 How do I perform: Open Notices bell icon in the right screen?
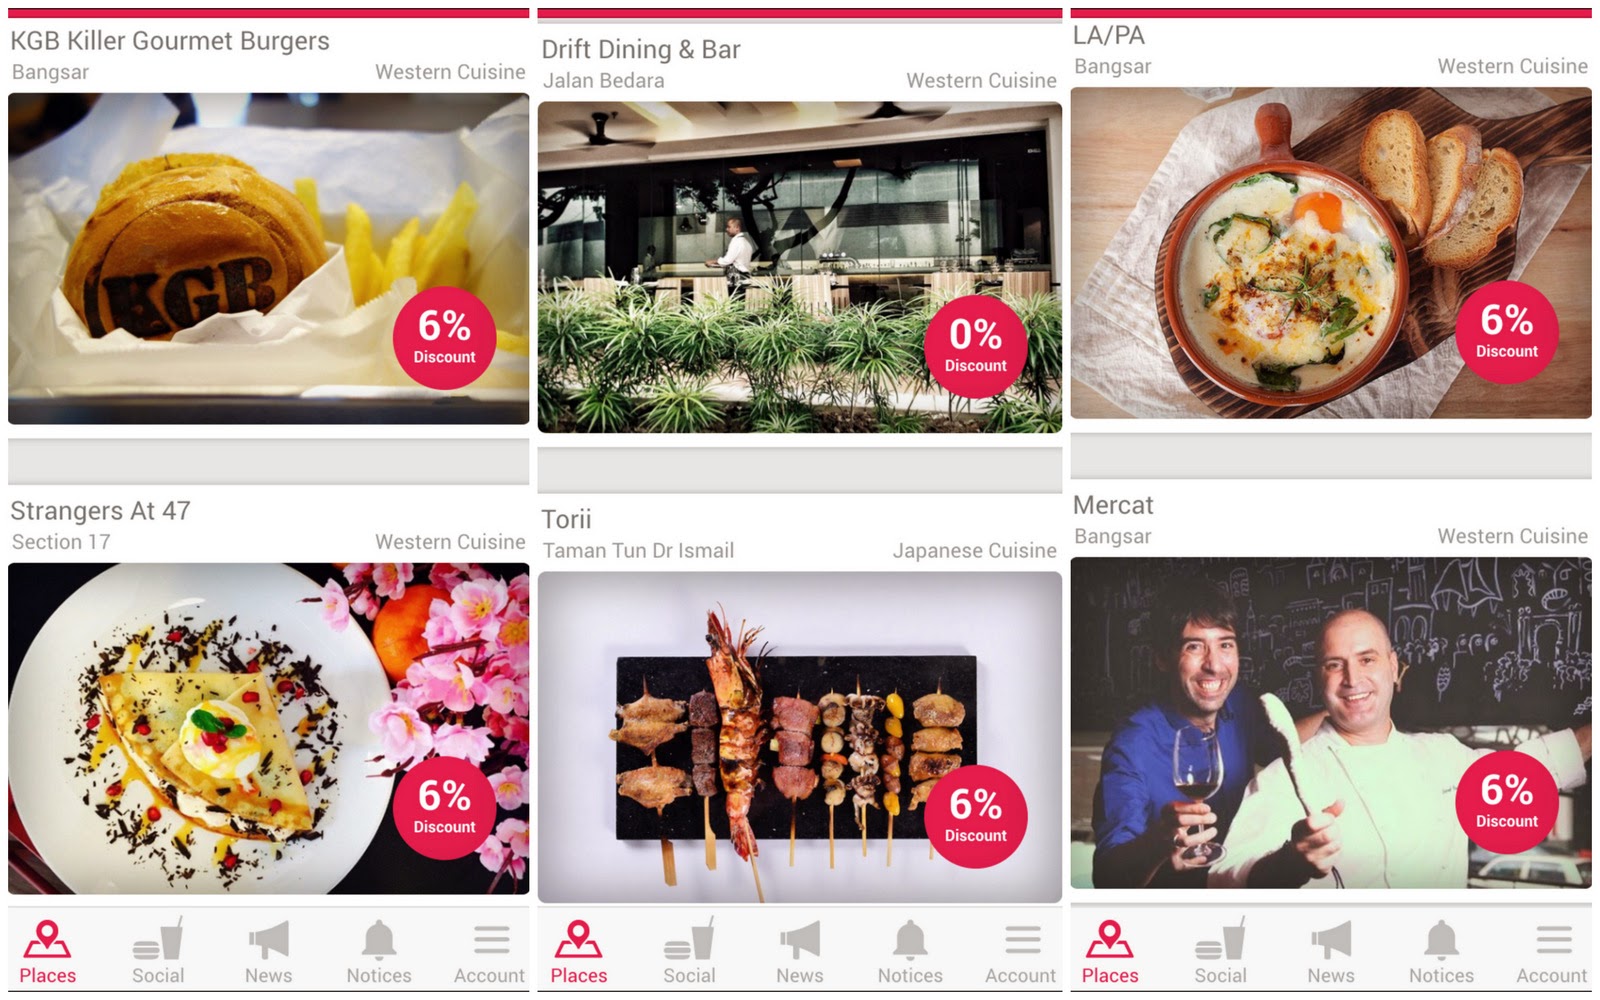pos(1441,940)
